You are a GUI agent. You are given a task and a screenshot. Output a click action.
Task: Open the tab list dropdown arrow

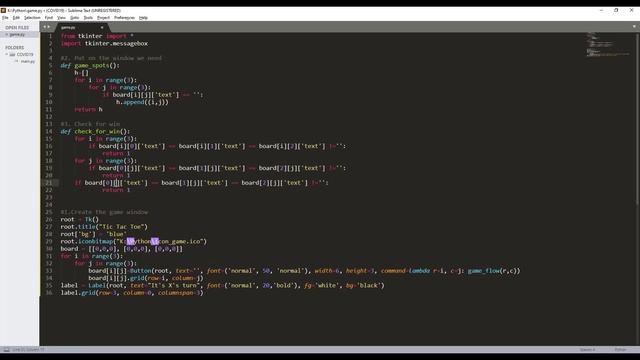click(634, 27)
